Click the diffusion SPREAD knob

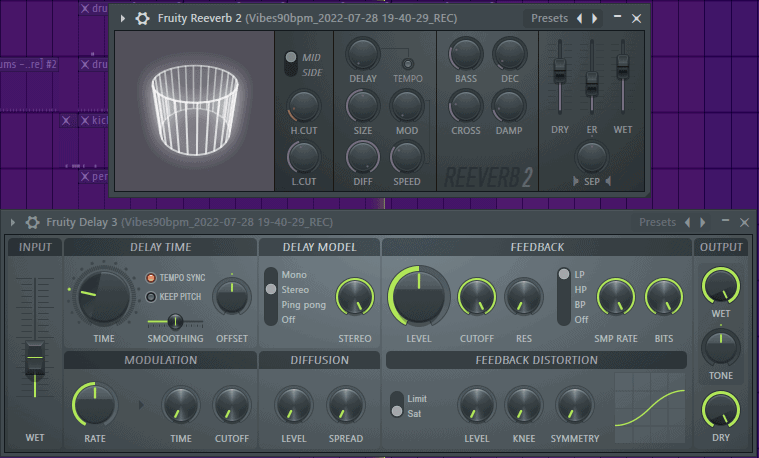click(x=346, y=405)
